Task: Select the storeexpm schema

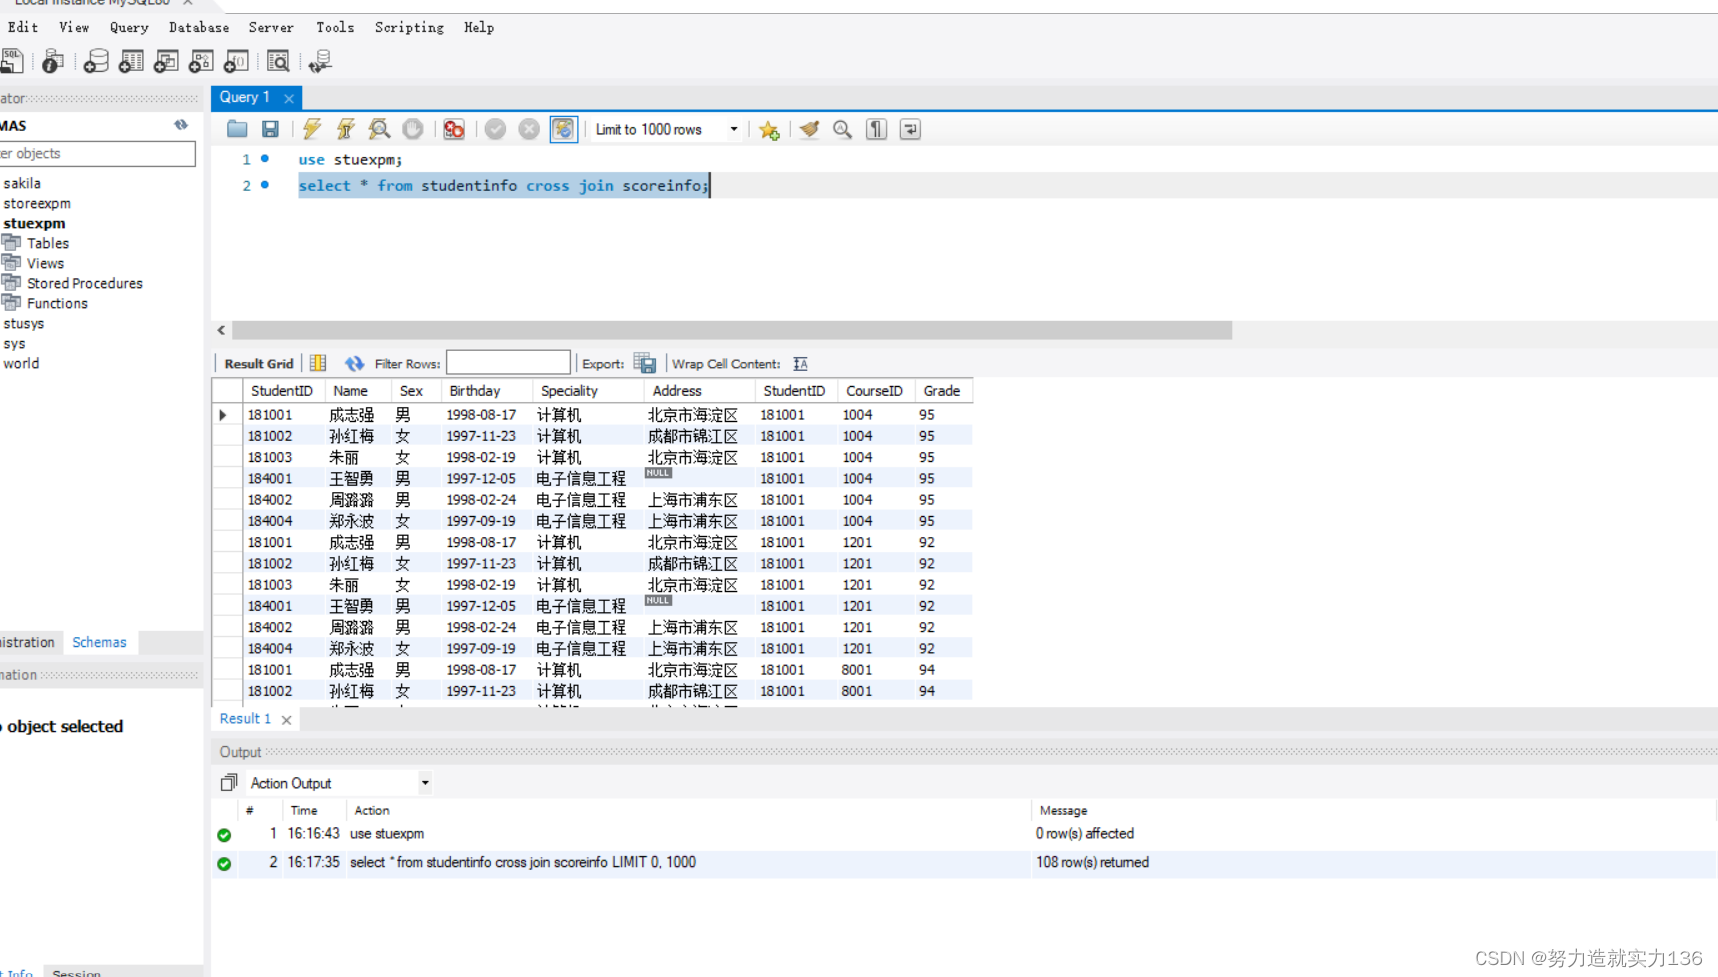Action: click(37, 203)
